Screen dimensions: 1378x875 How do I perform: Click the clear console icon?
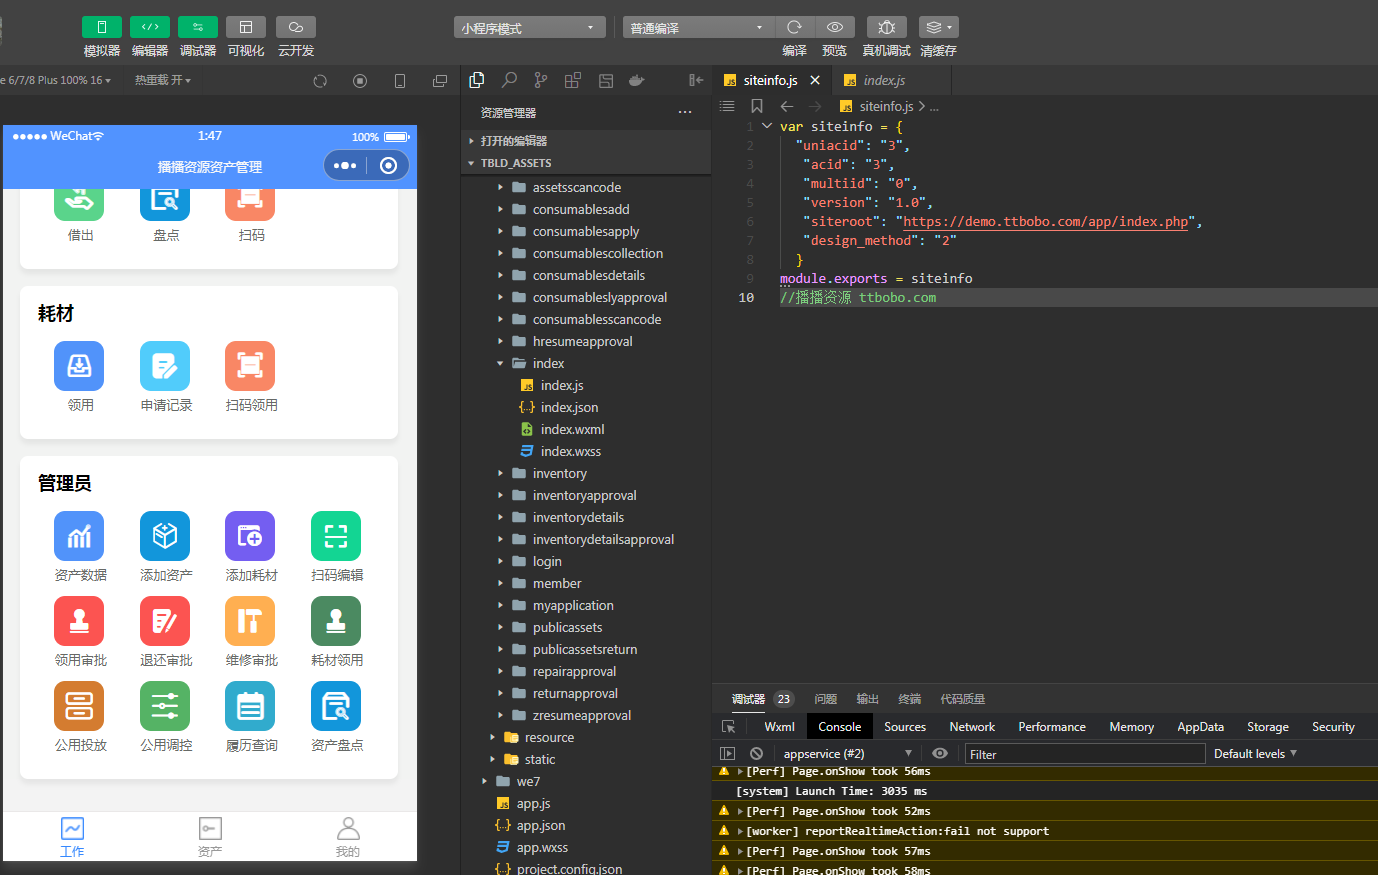point(757,753)
